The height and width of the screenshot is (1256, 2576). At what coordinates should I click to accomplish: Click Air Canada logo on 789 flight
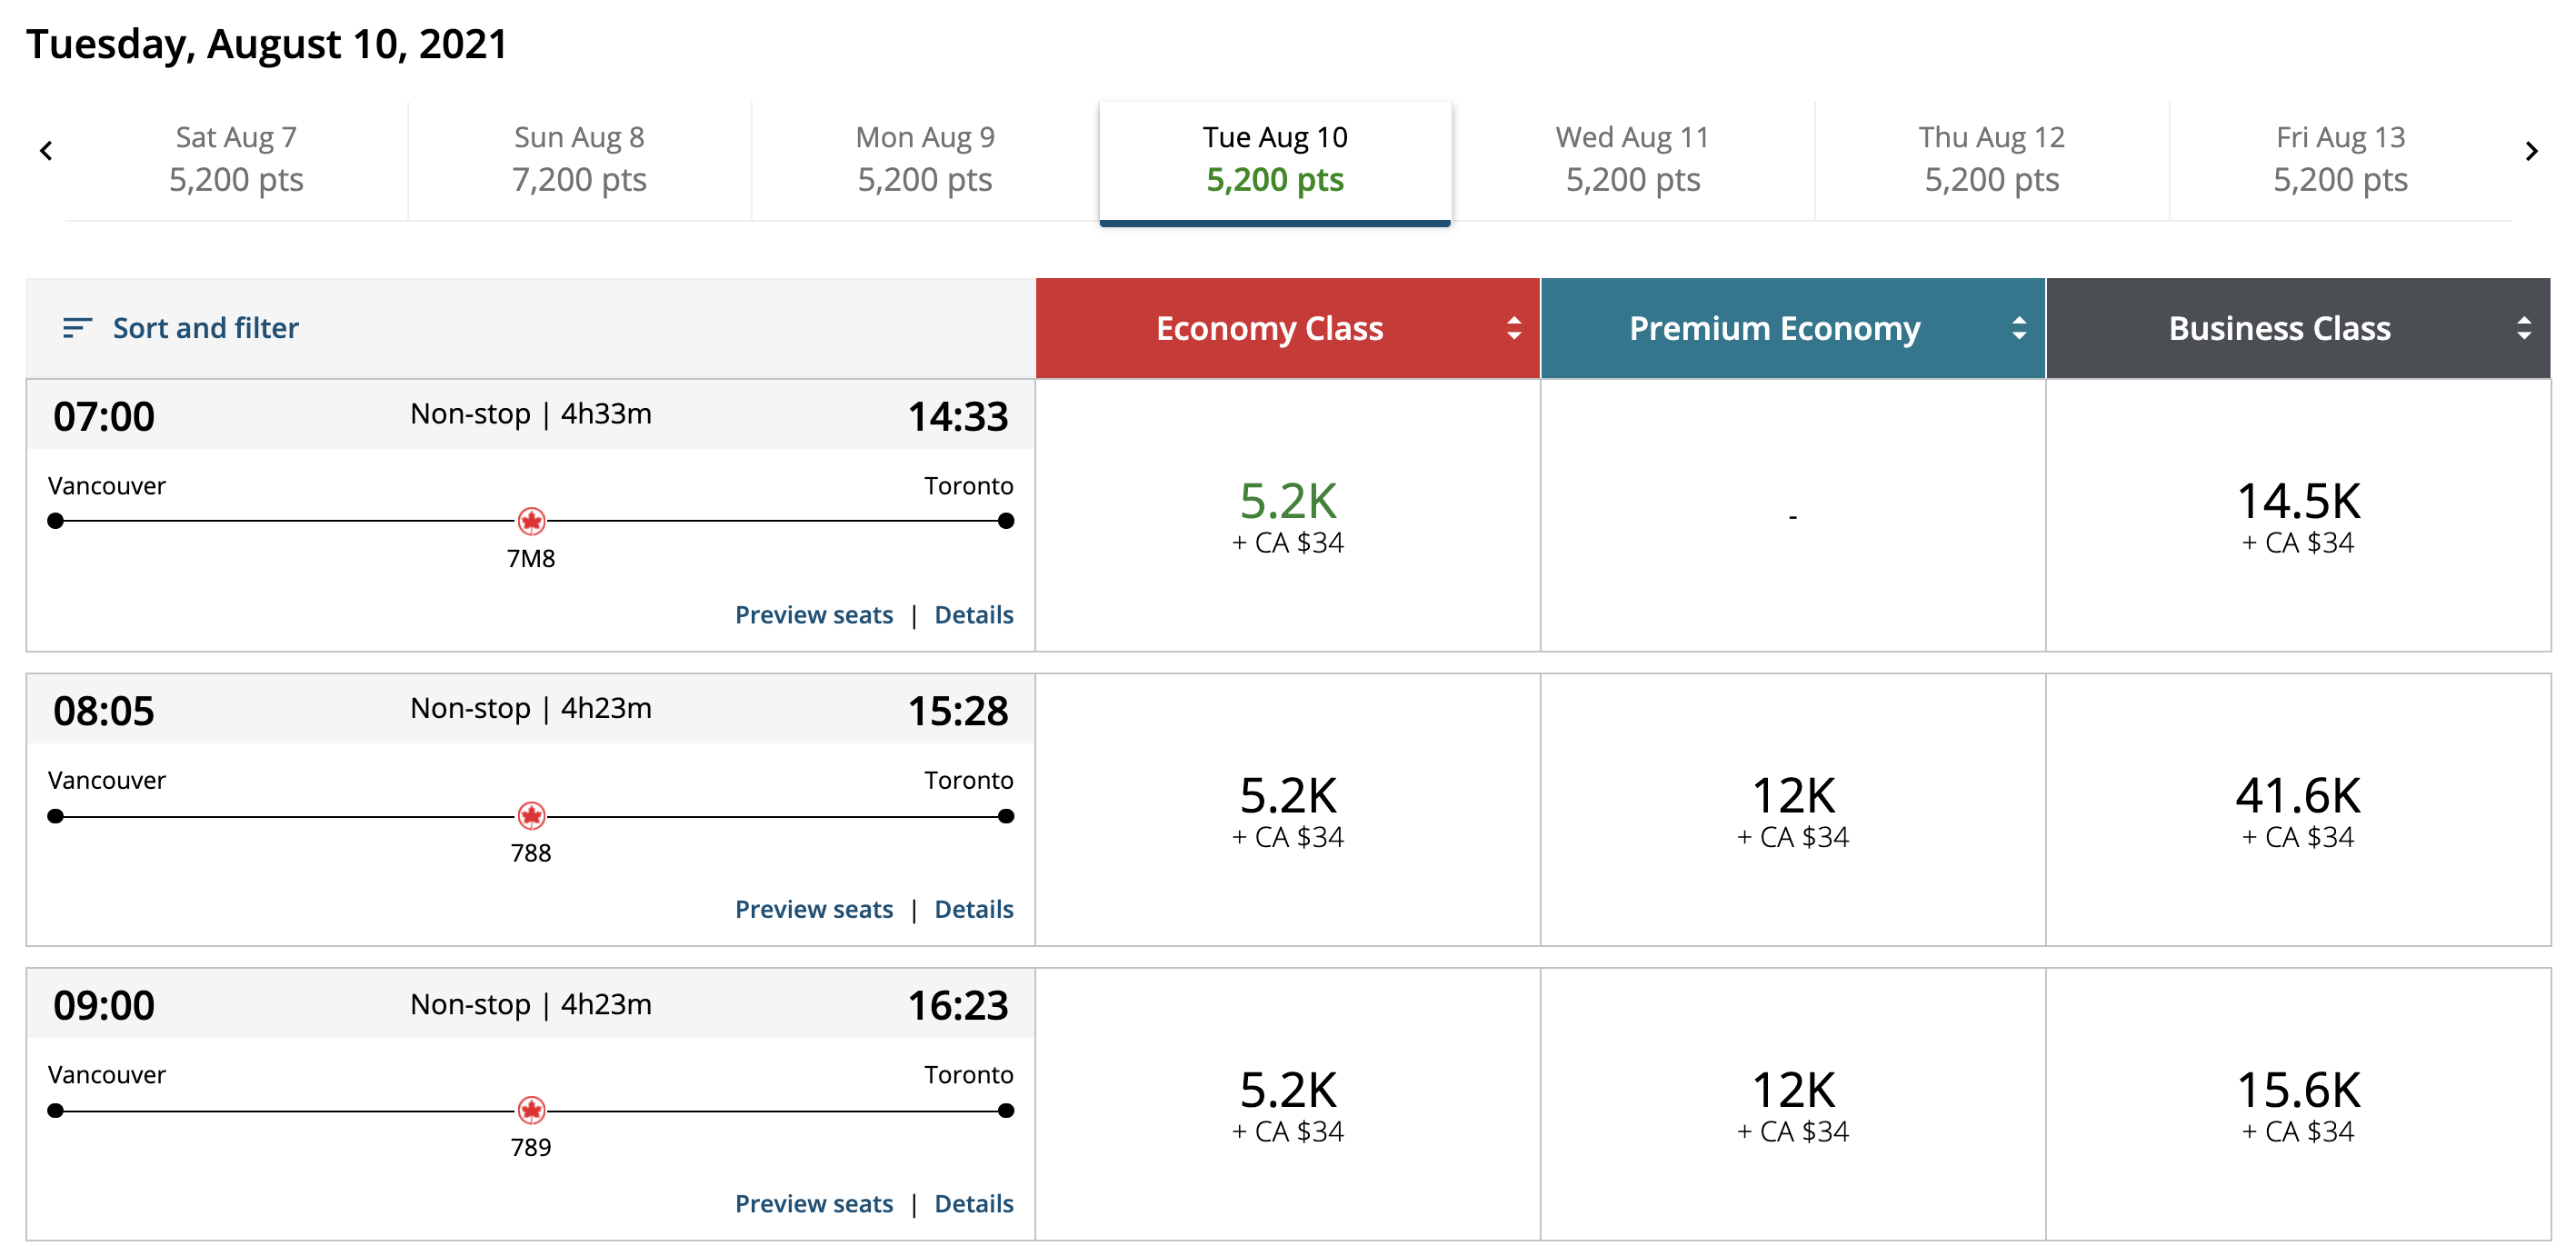531,1110
